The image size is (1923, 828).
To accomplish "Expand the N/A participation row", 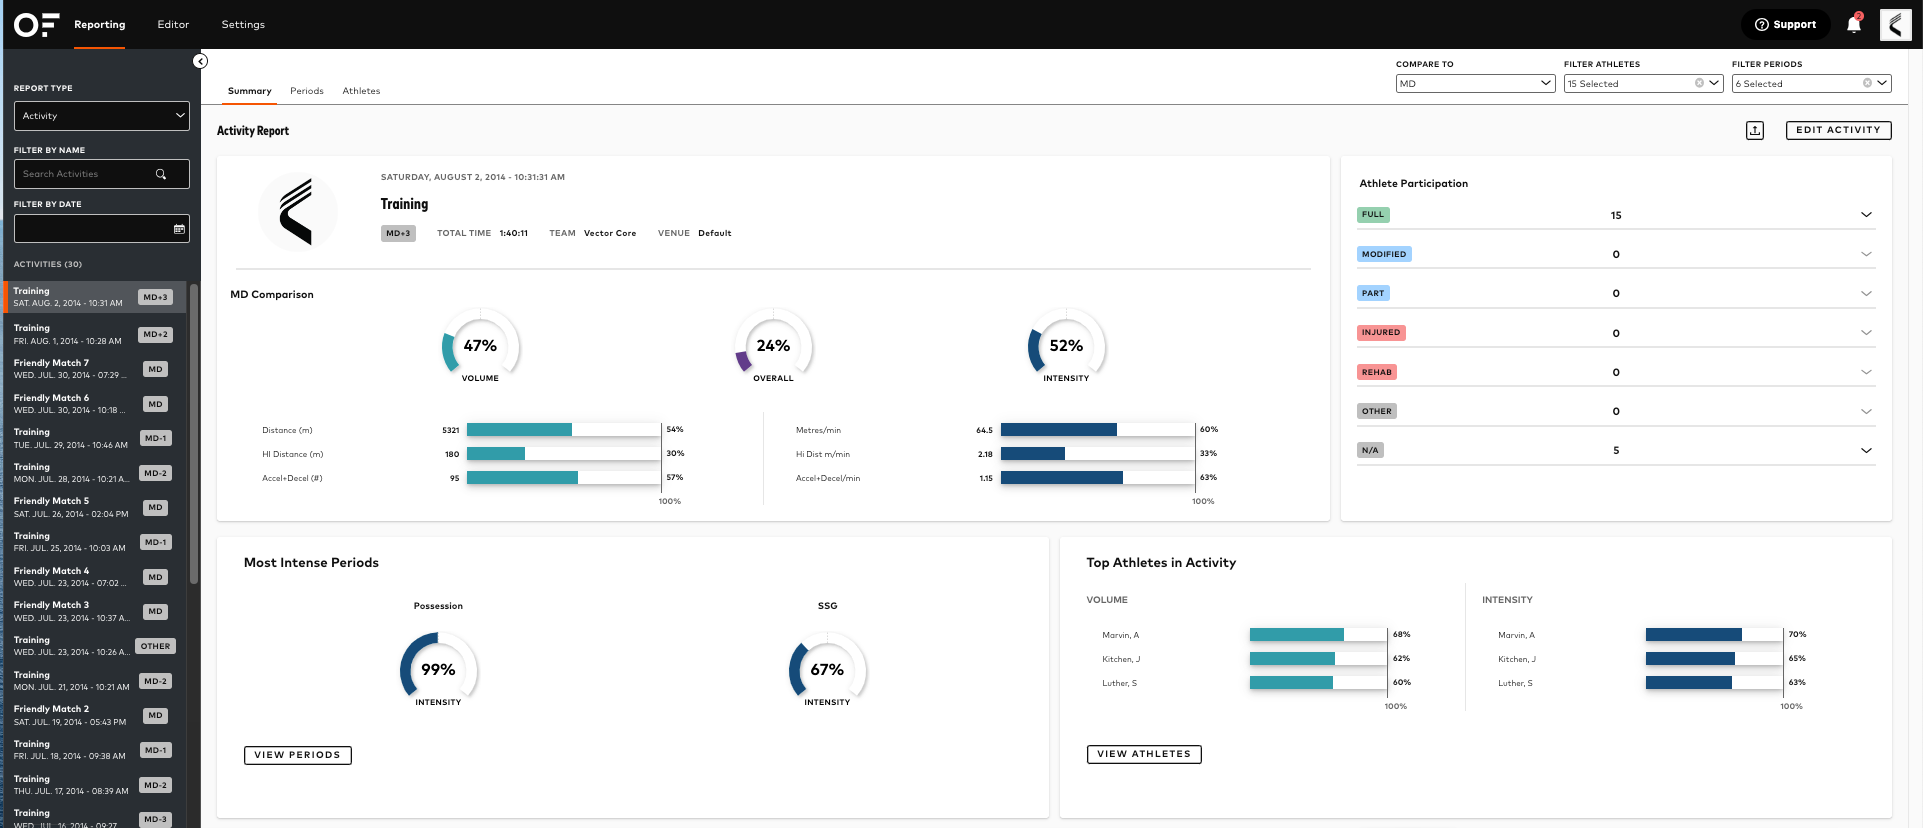I will [1865, 451].
